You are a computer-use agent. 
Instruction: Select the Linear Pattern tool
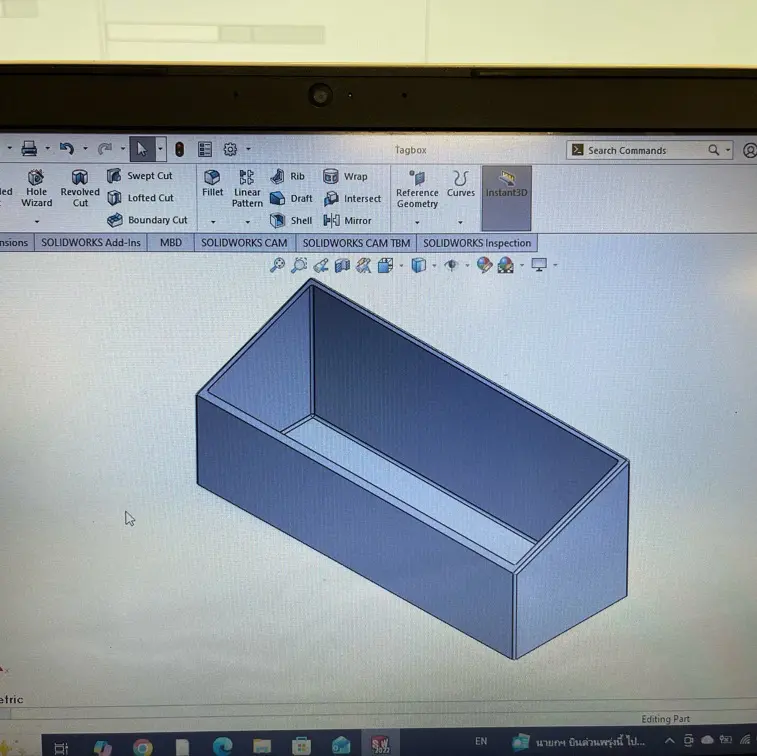(247, 189)
